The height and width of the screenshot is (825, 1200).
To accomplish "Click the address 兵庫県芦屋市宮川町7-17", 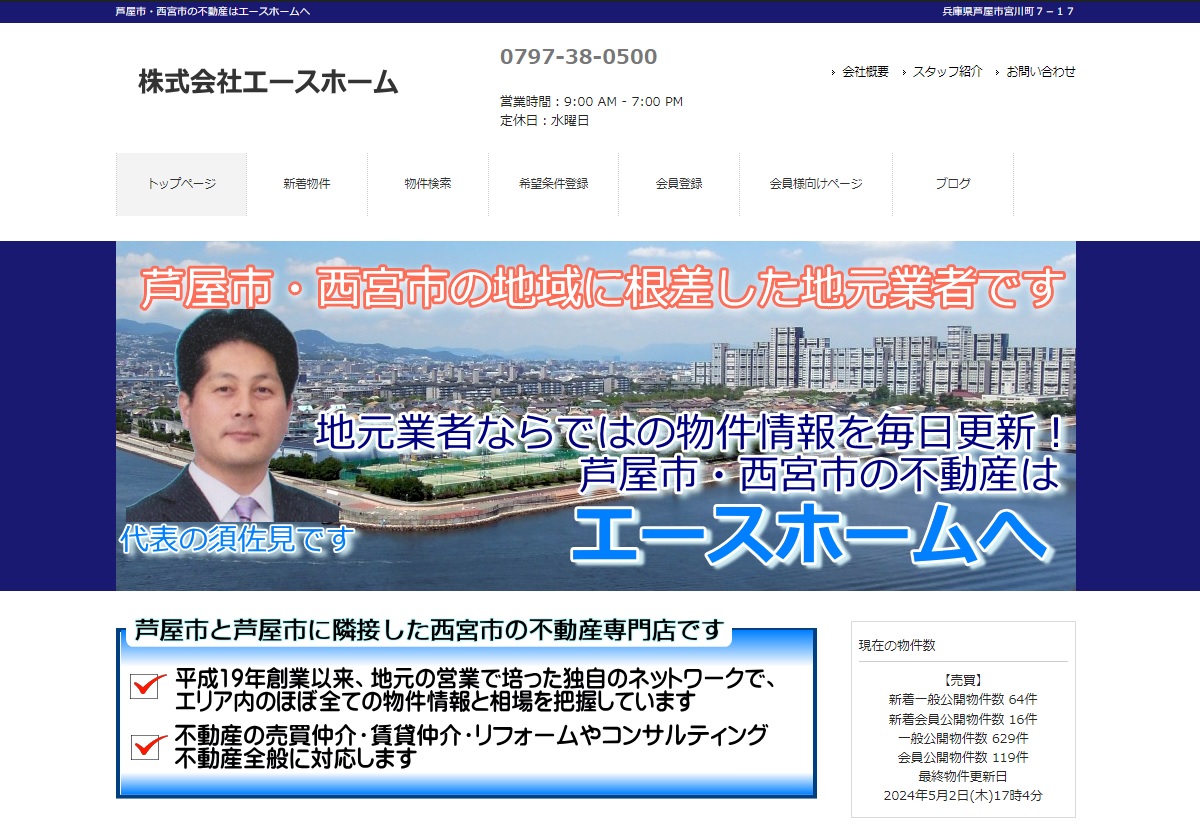I will [1009, 11].
